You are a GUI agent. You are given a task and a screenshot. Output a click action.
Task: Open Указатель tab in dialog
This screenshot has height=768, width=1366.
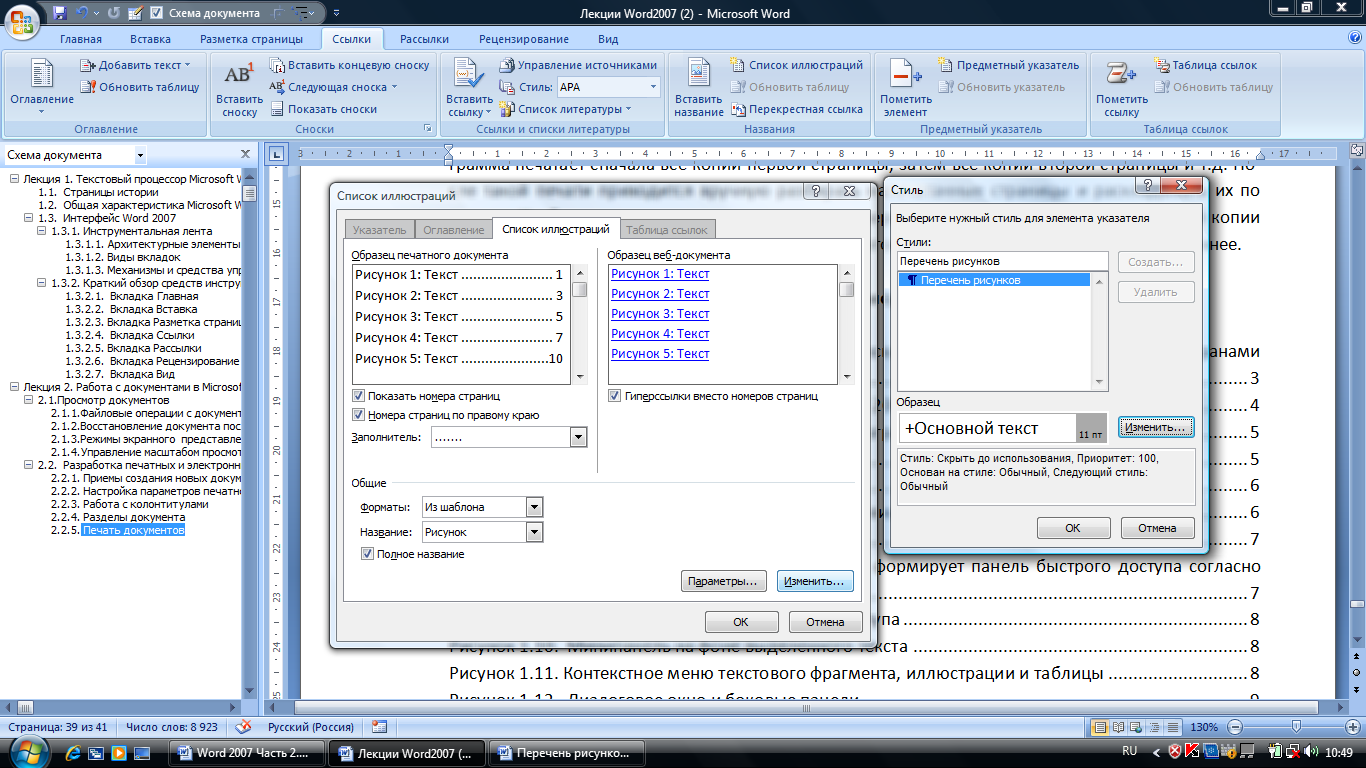(x=379, y=230)
